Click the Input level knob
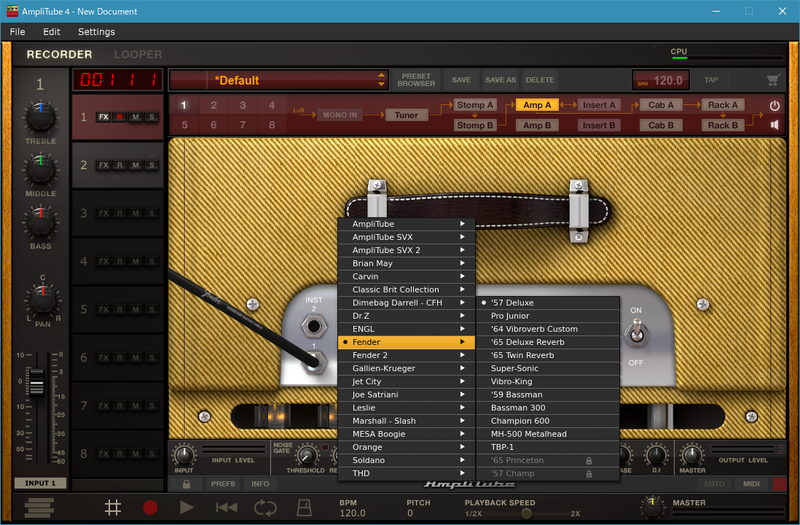This screenshot has height=525, width=800. (x=184, y=455)
